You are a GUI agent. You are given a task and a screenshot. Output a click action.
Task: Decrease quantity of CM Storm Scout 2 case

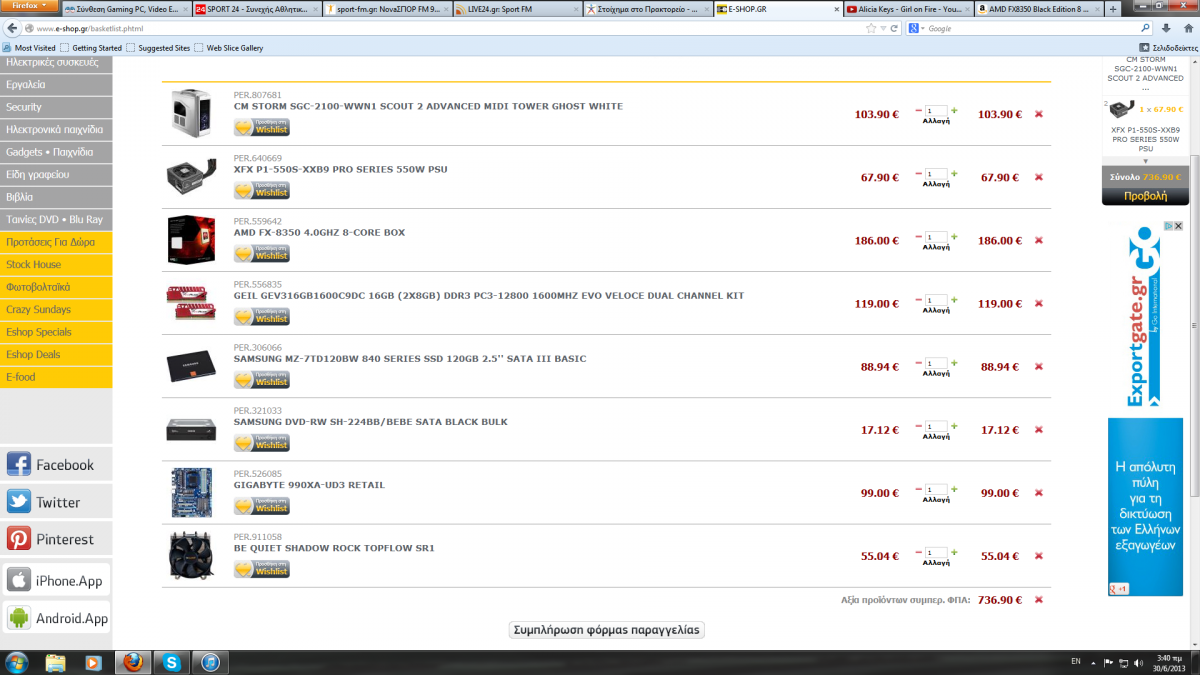coord(919,110)
